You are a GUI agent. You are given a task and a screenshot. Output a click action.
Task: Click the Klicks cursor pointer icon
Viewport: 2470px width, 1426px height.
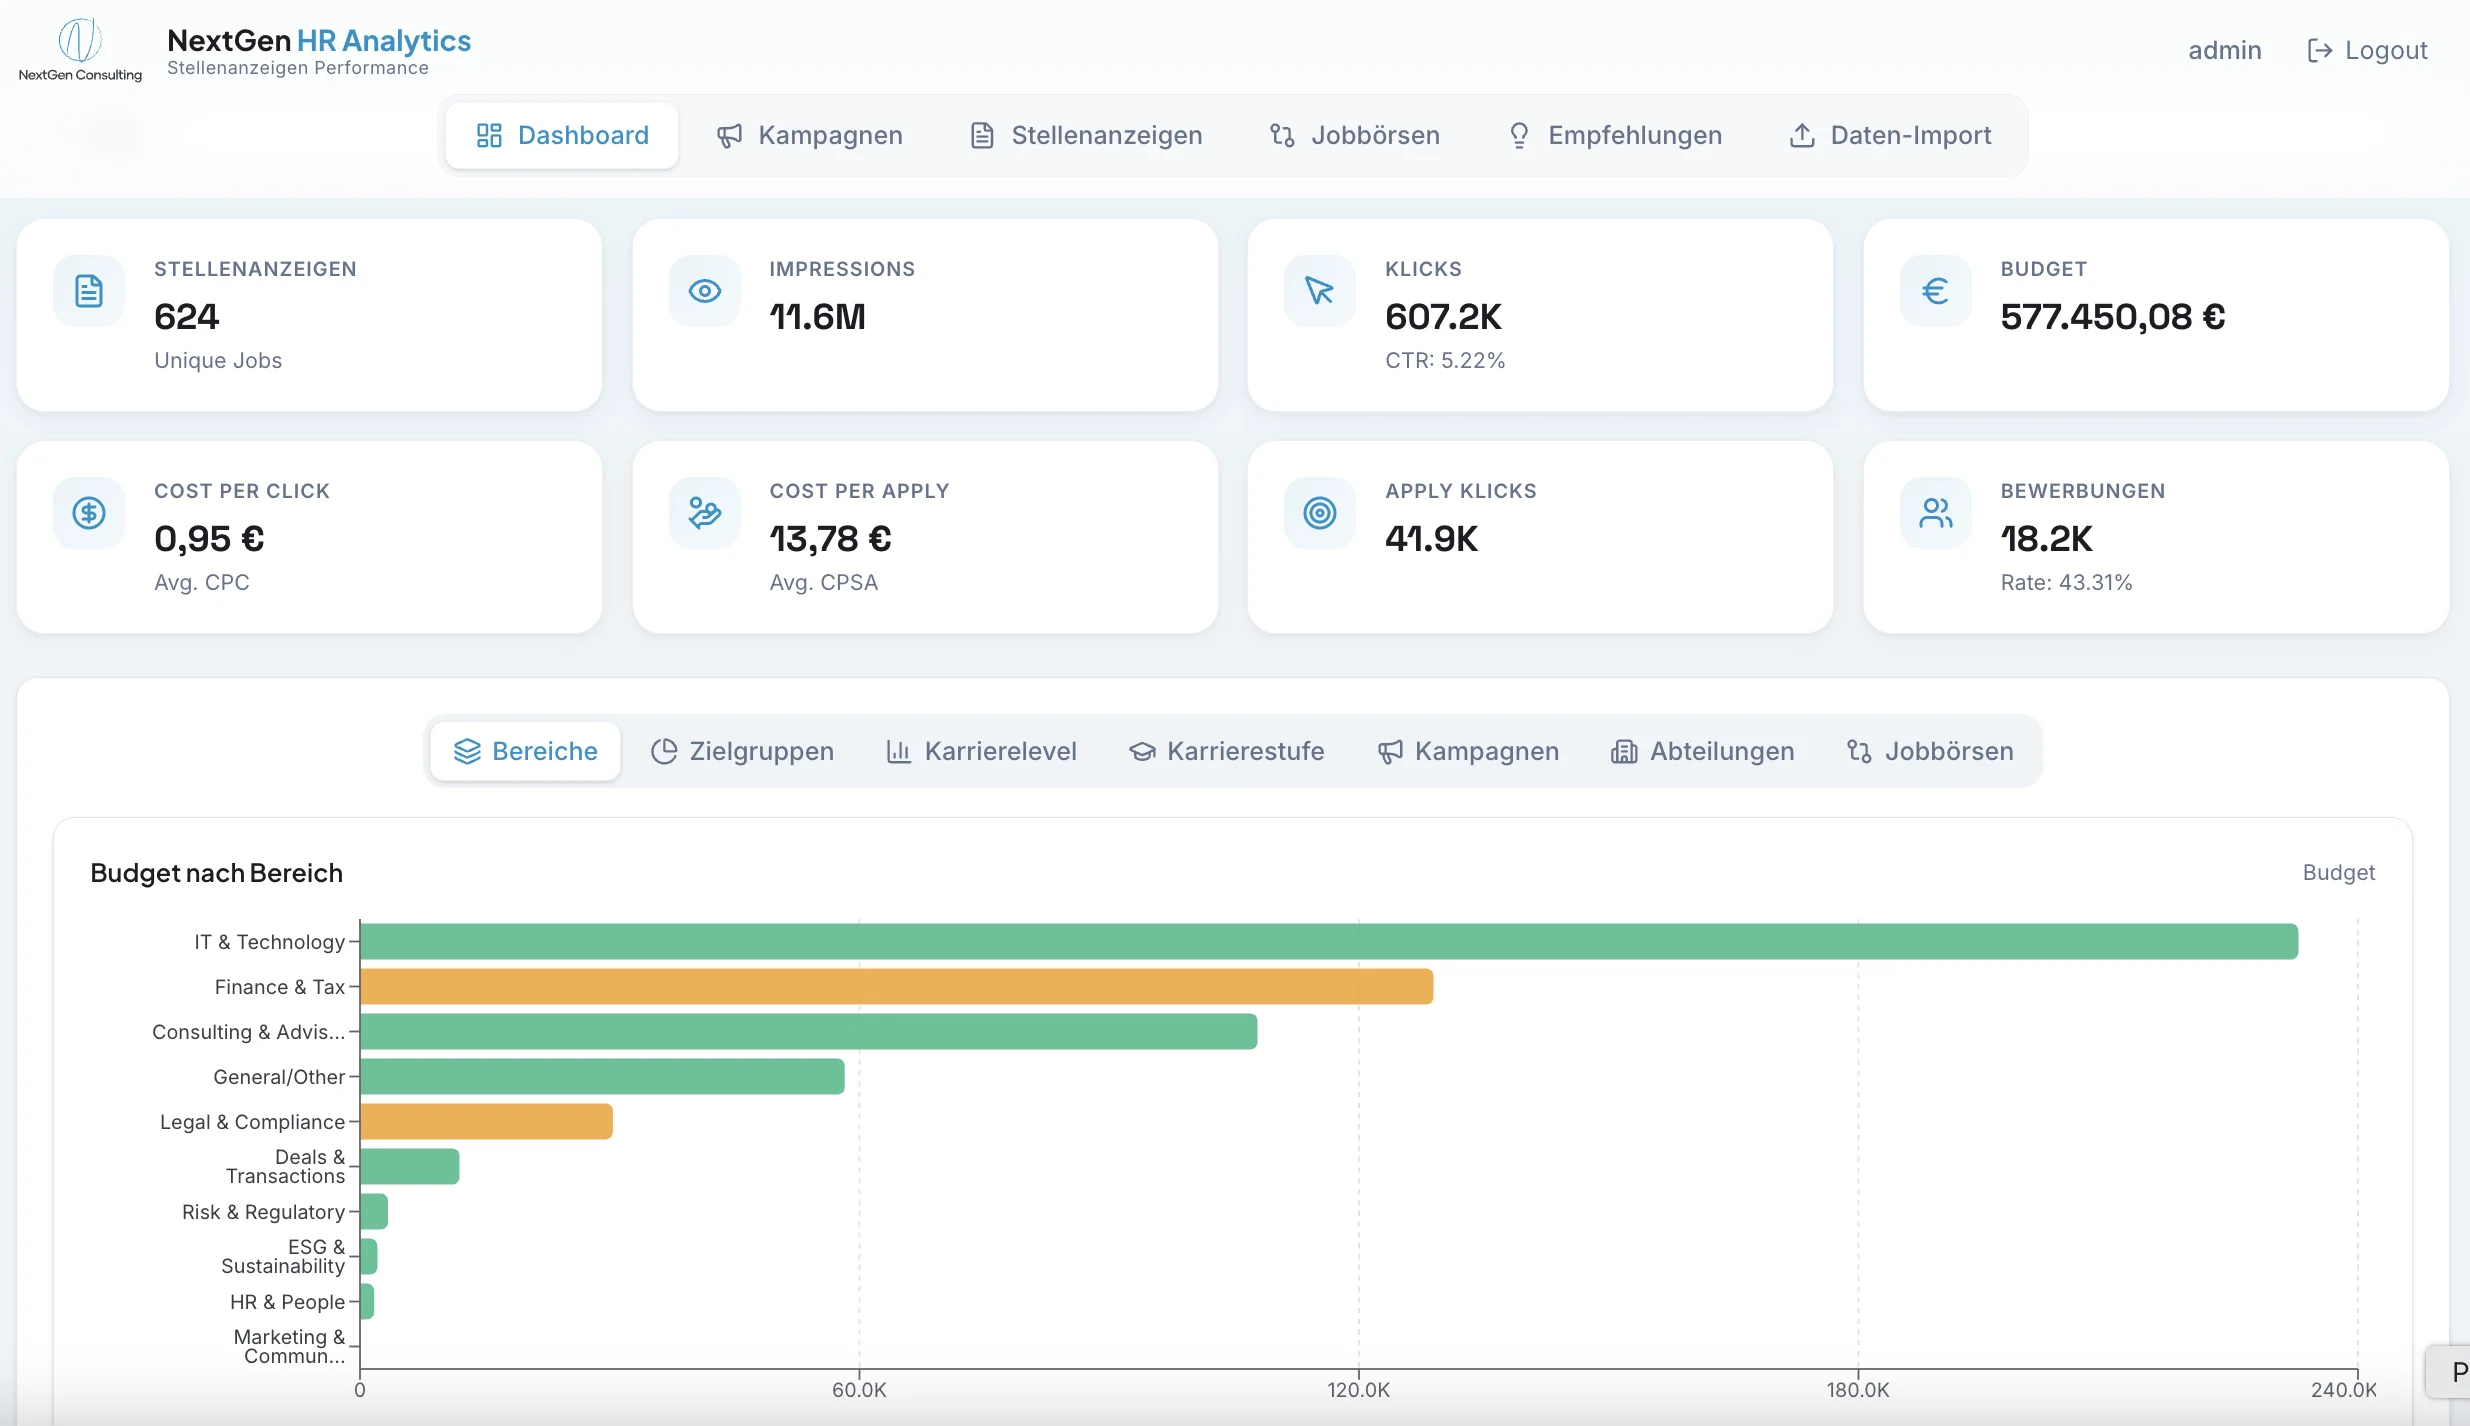[x=1320, y=291]
